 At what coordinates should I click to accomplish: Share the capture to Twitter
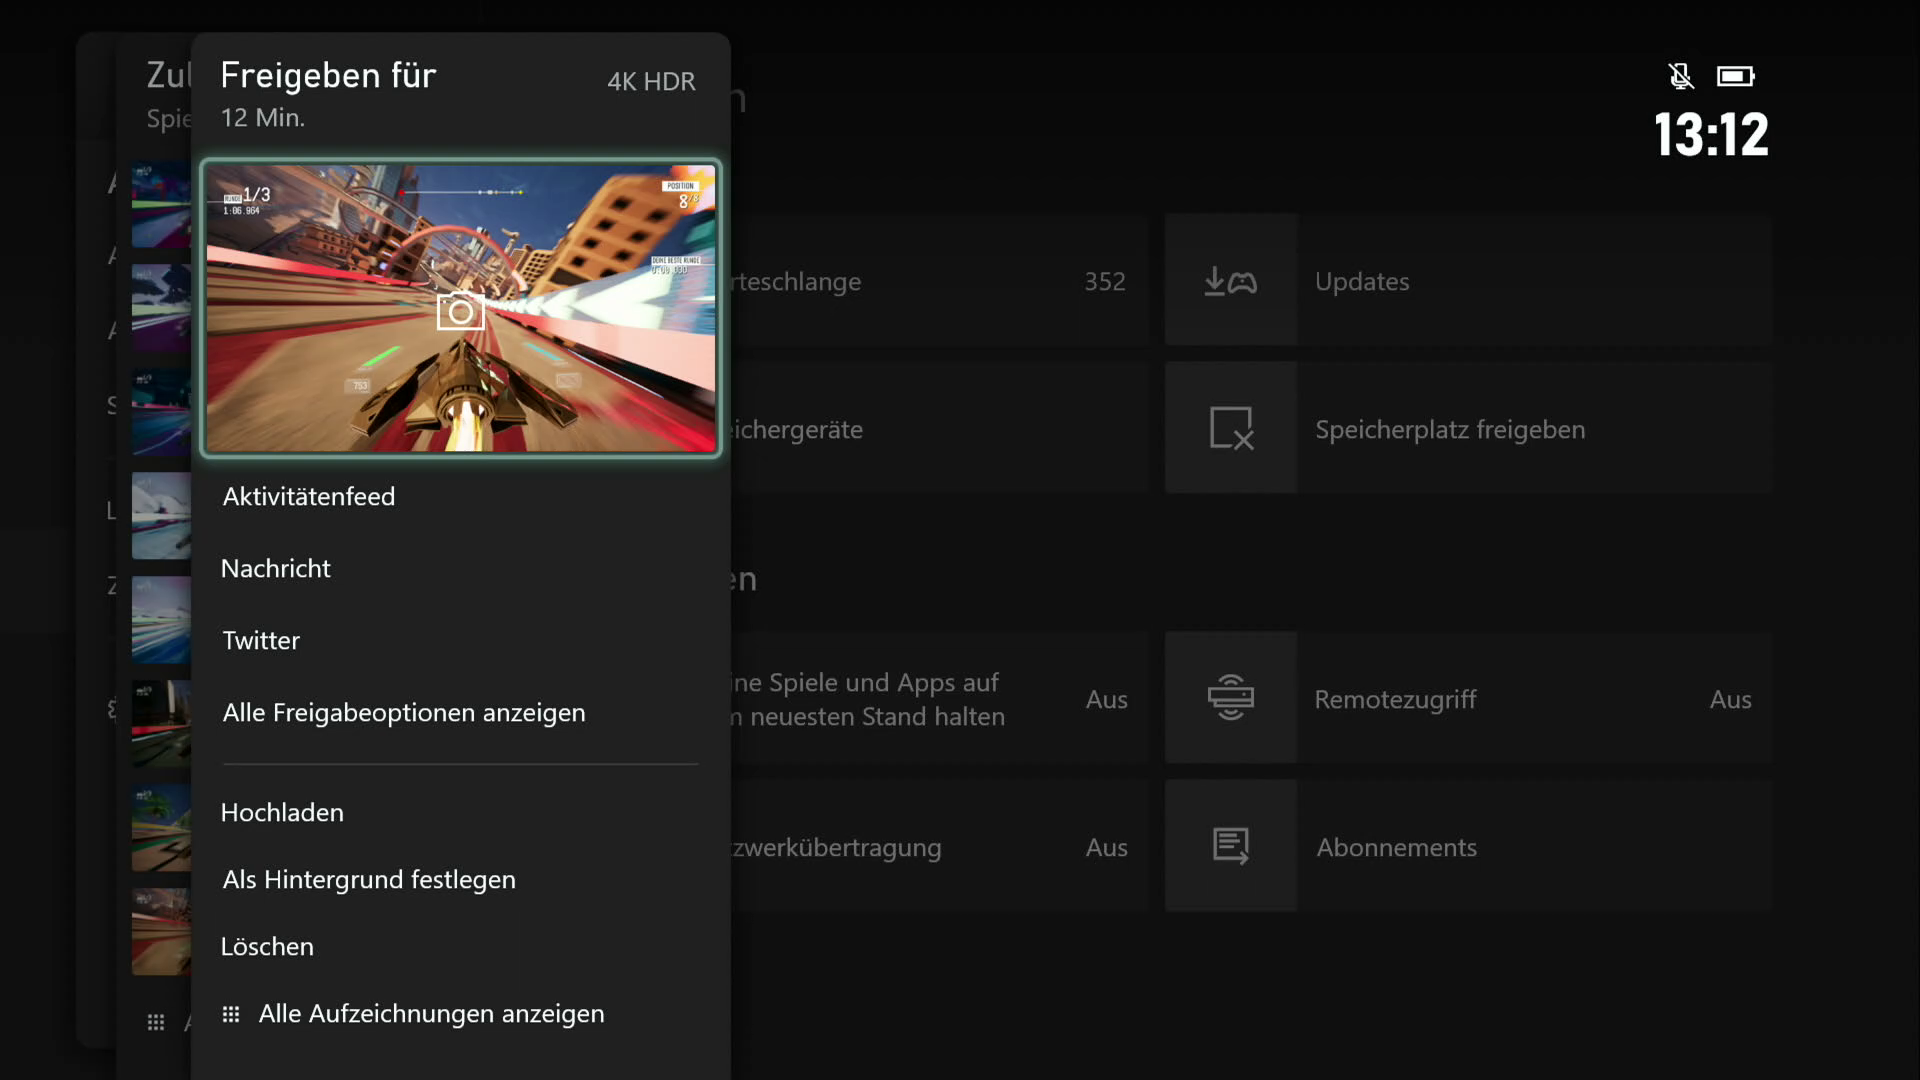coord(261,641)
